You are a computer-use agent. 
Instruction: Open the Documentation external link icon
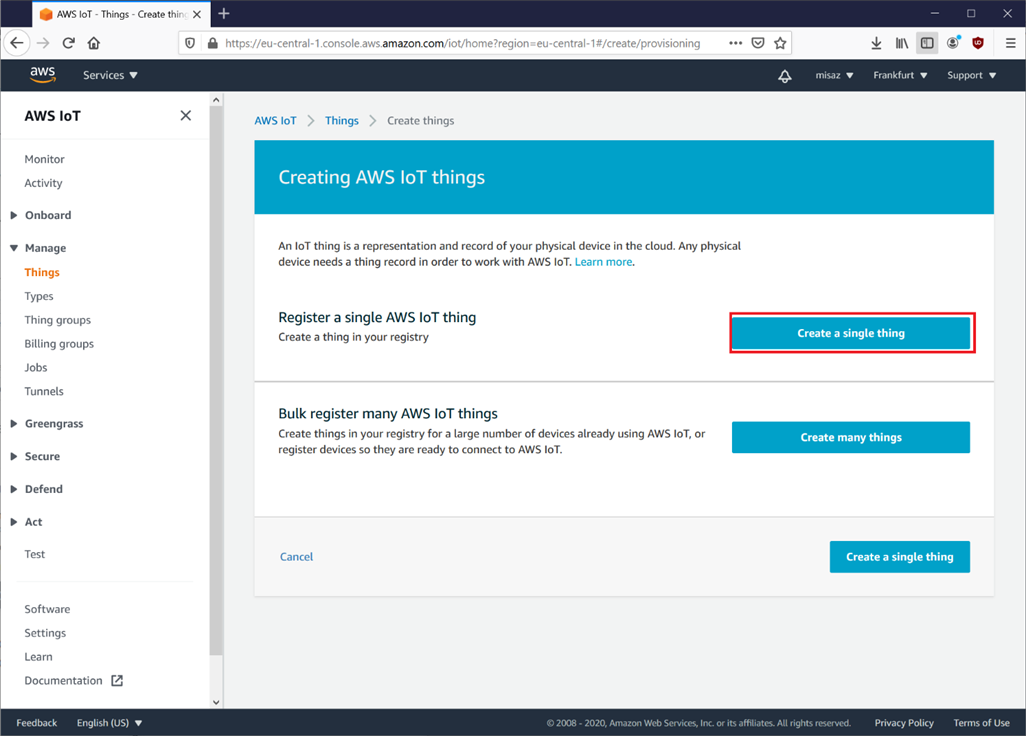pos(117,680)
